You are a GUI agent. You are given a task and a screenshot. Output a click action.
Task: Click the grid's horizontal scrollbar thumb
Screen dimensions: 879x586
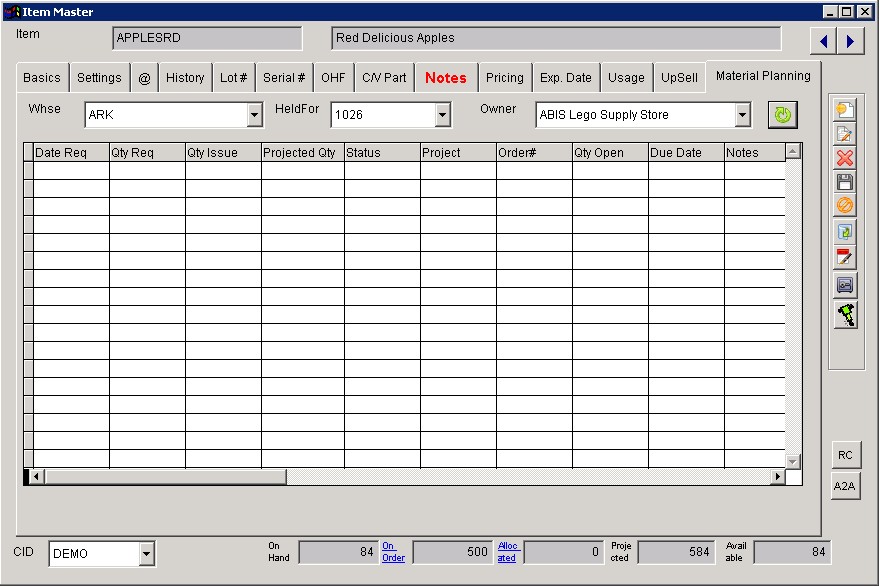click(165, 477)
